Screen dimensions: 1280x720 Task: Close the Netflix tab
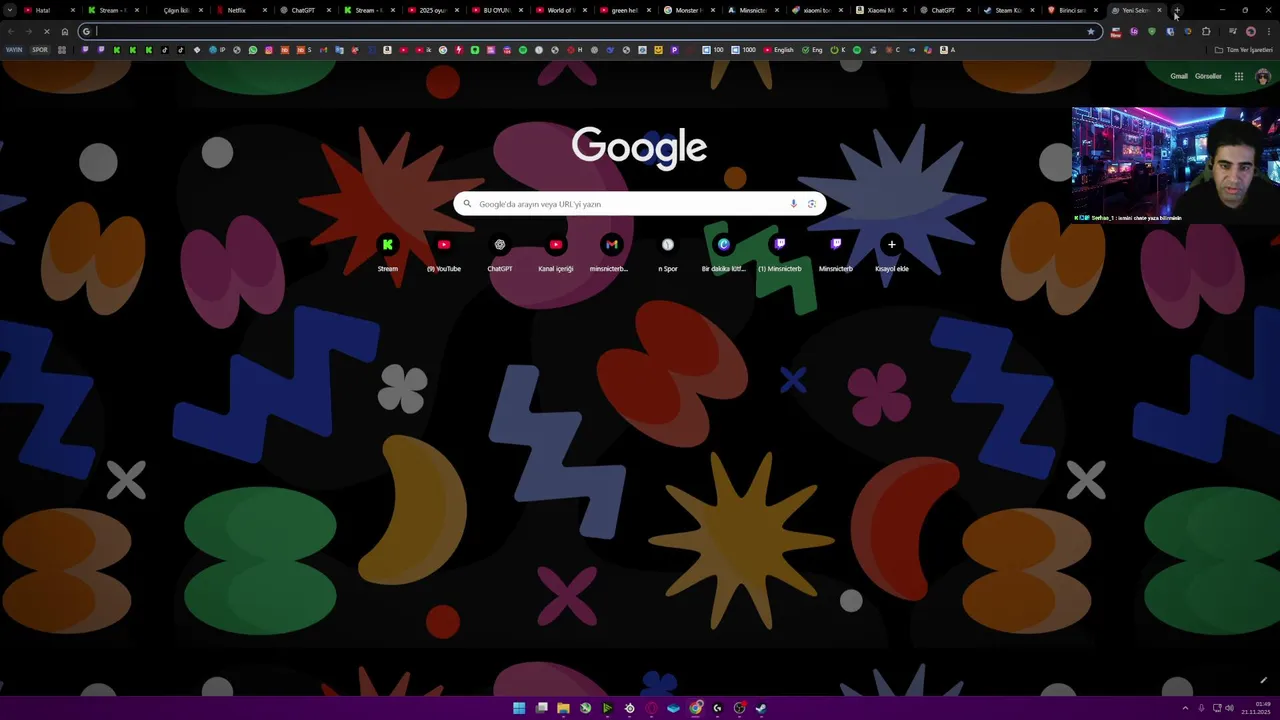(x=265, y=10)
